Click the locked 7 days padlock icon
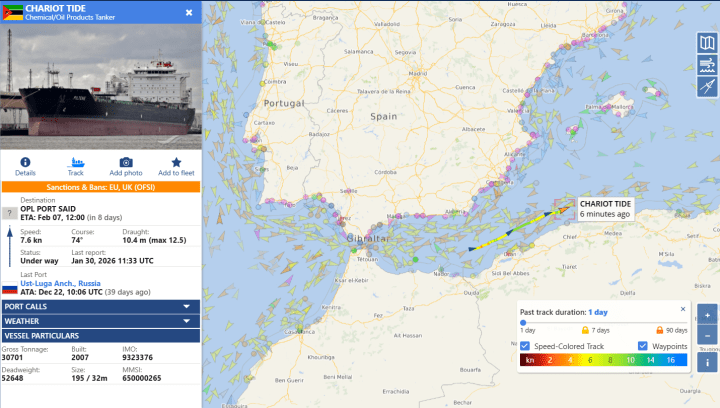 pyautogui.click(x=585, y=330)
